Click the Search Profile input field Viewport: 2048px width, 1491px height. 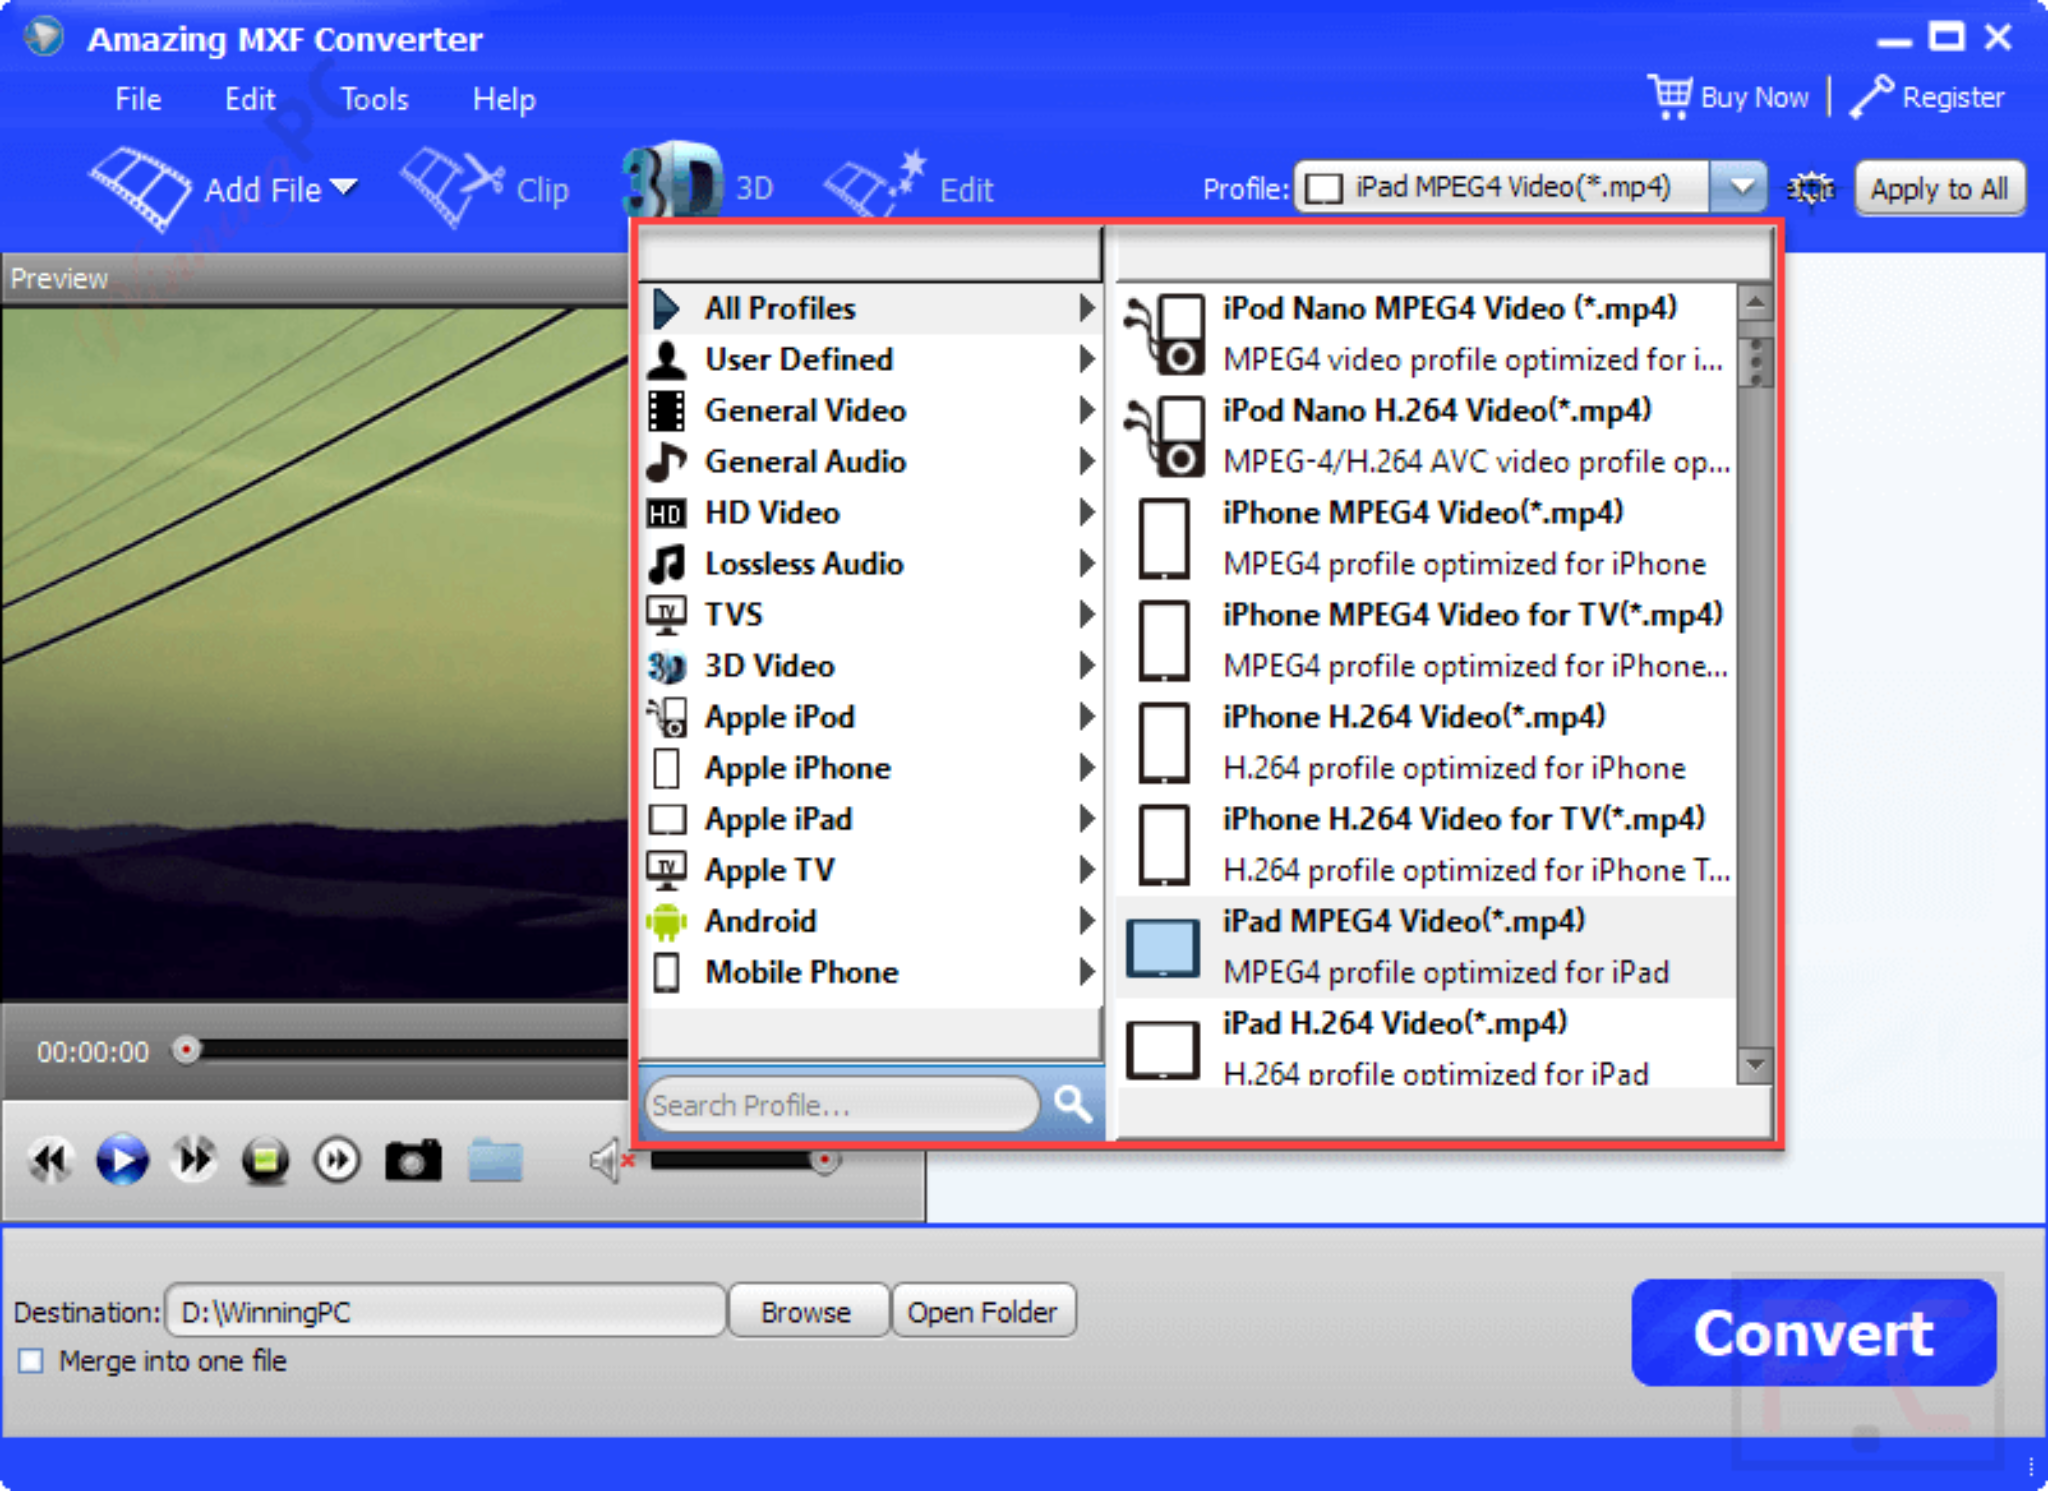(841, 1105)
